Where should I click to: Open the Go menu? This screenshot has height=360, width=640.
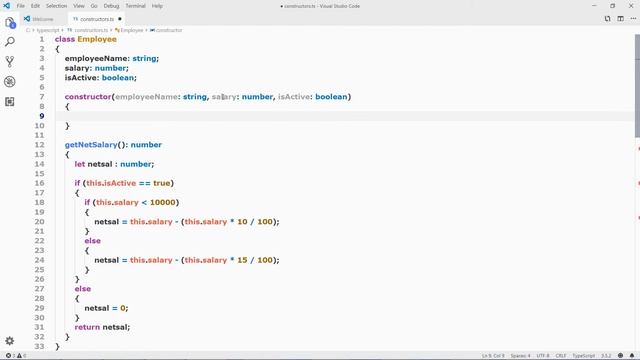point(94,6)
